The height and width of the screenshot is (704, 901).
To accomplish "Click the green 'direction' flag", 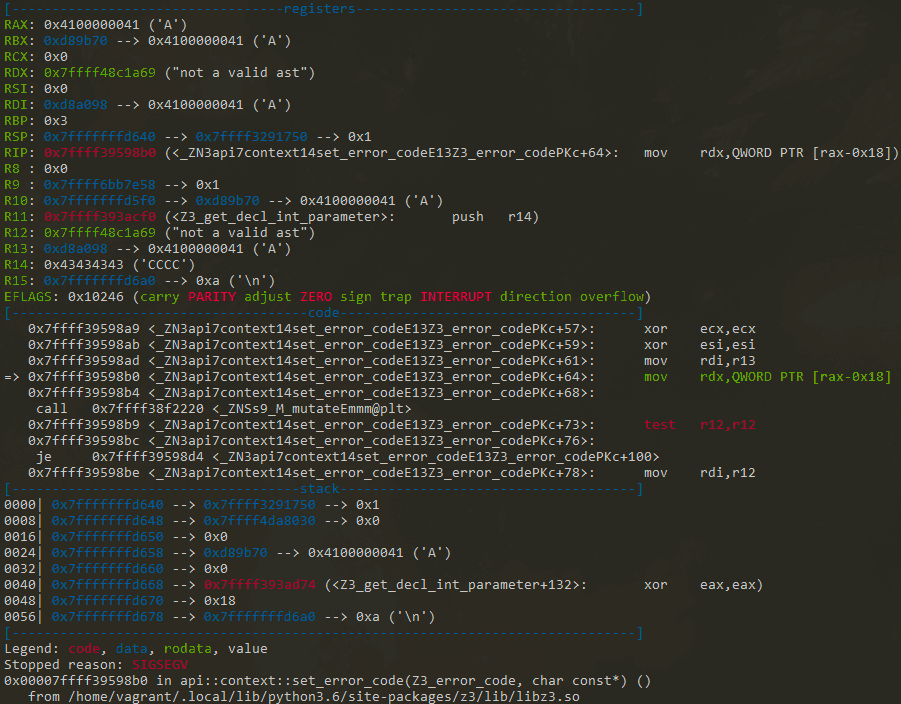I will point(536,297).
